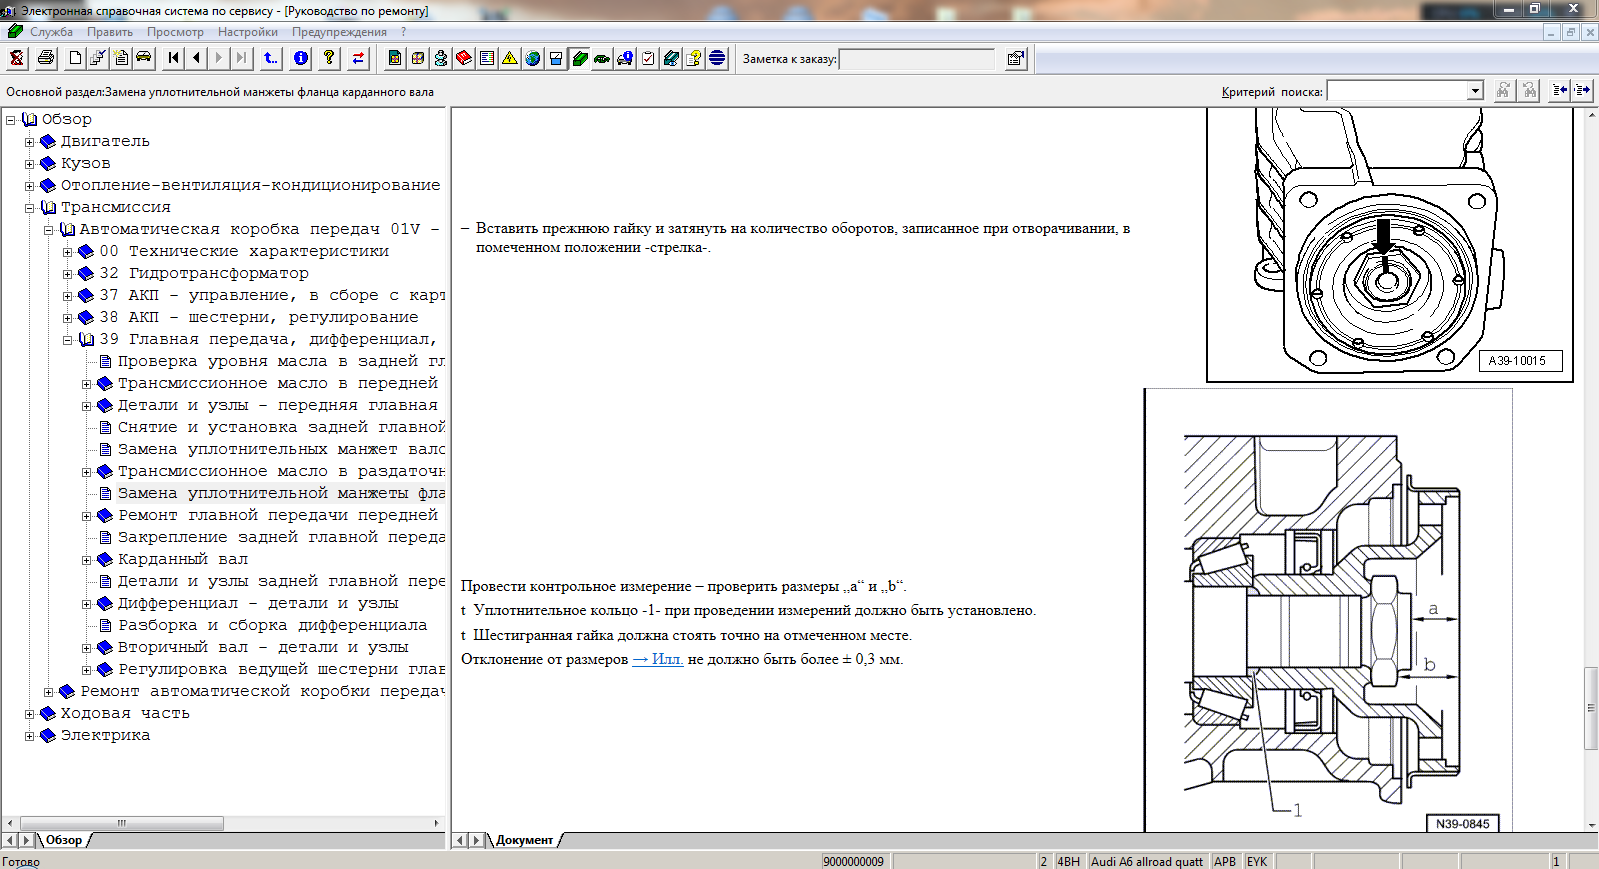
Task: Click the printer icon in toolbar
Action: [x=46, y=58]
